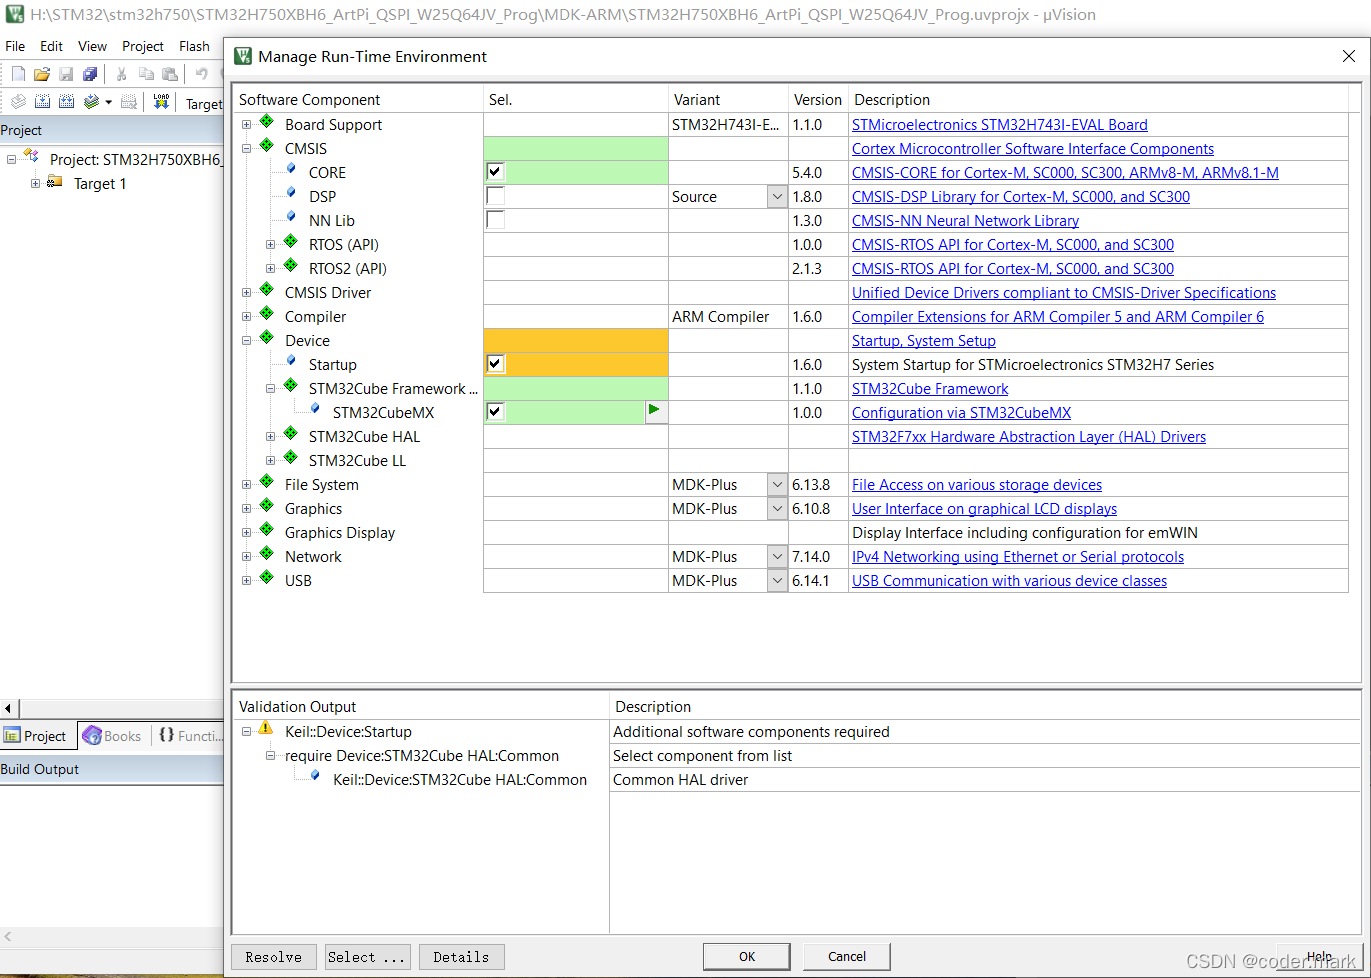1371x978 pixels.
Task: Select the Keil::Device:STM32Cube HAL:Common validation row
Action: 460,780
